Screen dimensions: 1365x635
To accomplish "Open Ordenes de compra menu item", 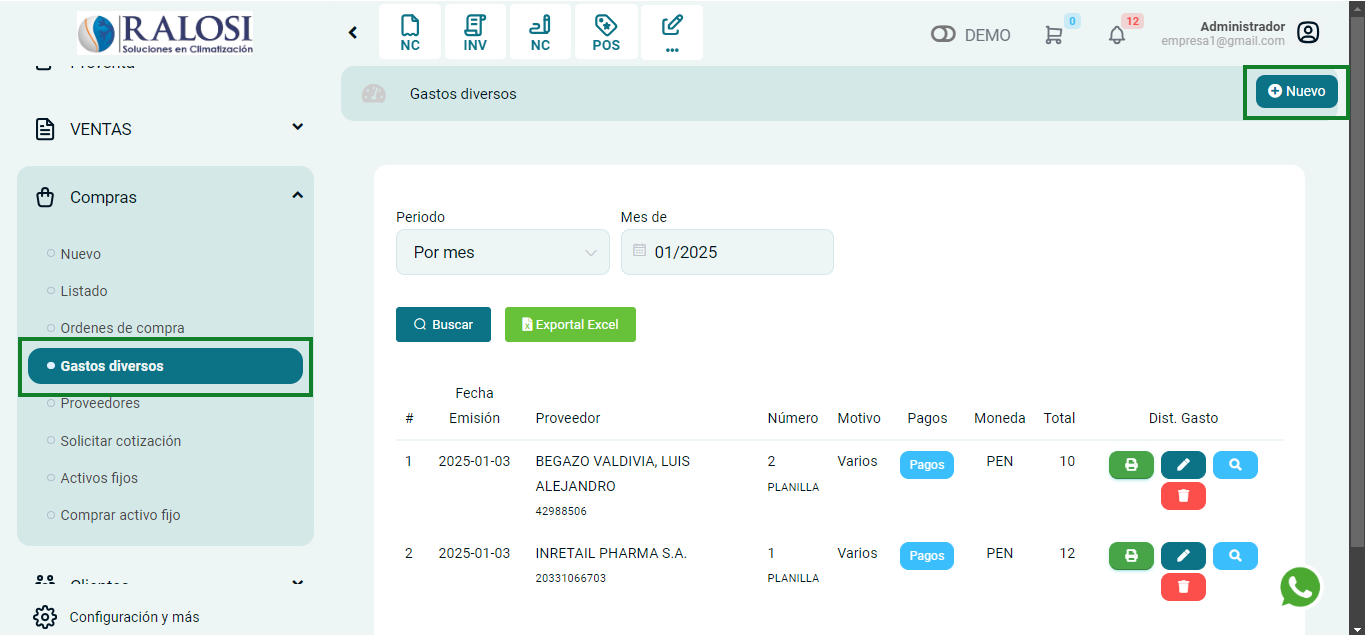I will point(122,328).
